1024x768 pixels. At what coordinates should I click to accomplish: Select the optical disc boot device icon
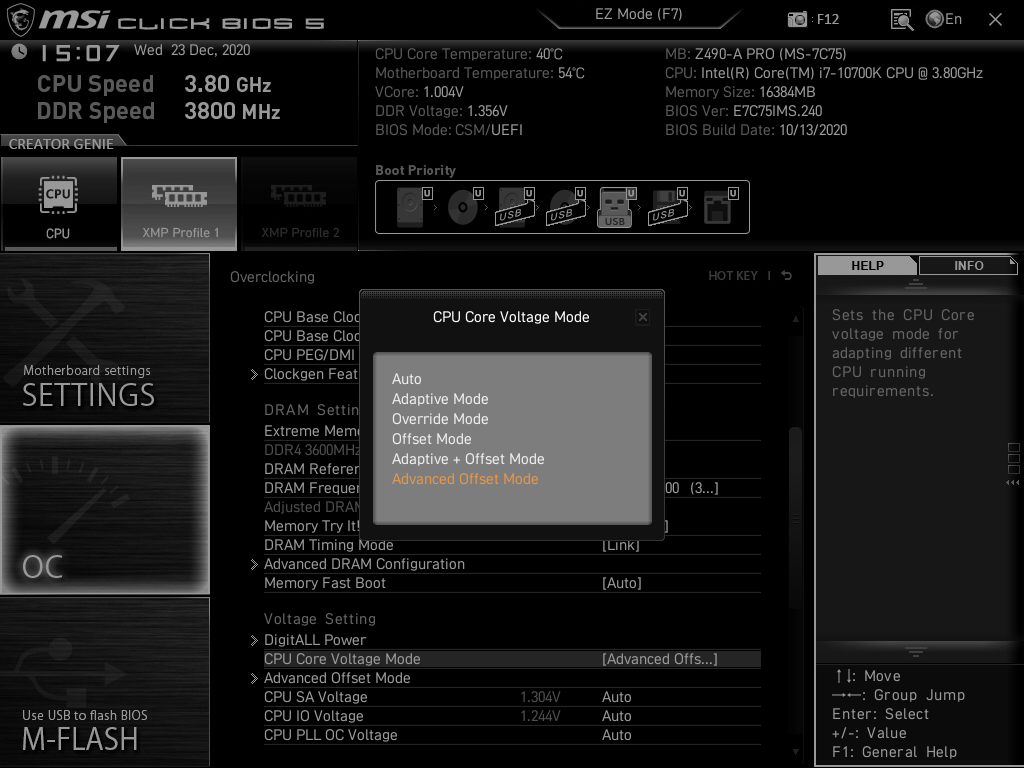click(x=465, y=207)
